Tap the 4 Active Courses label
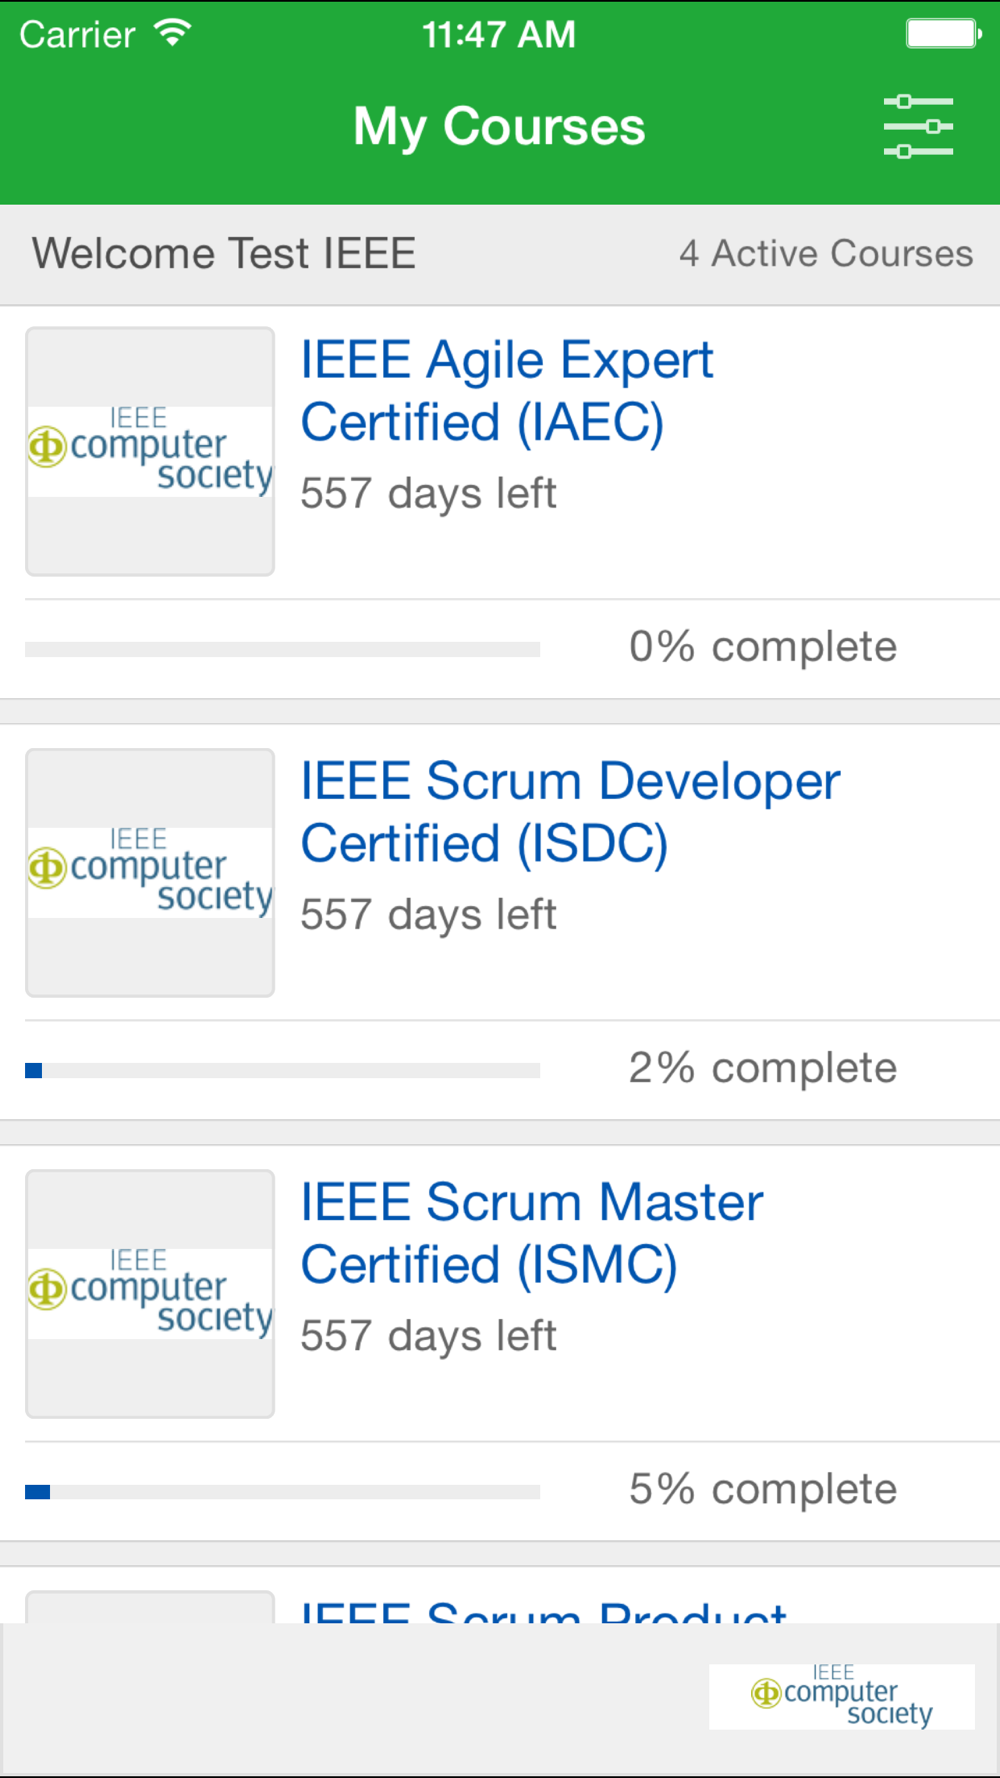The height and width of the screenshot is (1778, 1000). [826, 254]
